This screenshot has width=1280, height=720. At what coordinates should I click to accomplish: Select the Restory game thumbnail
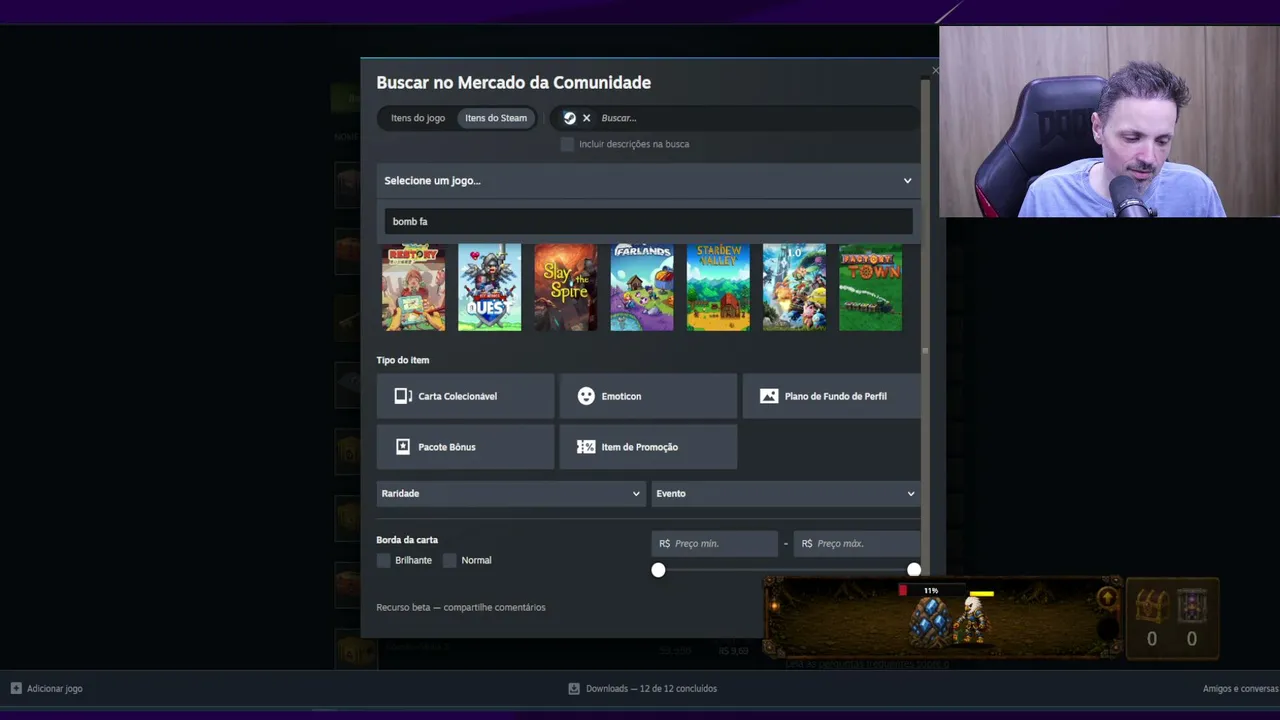(x=413, y=288)
